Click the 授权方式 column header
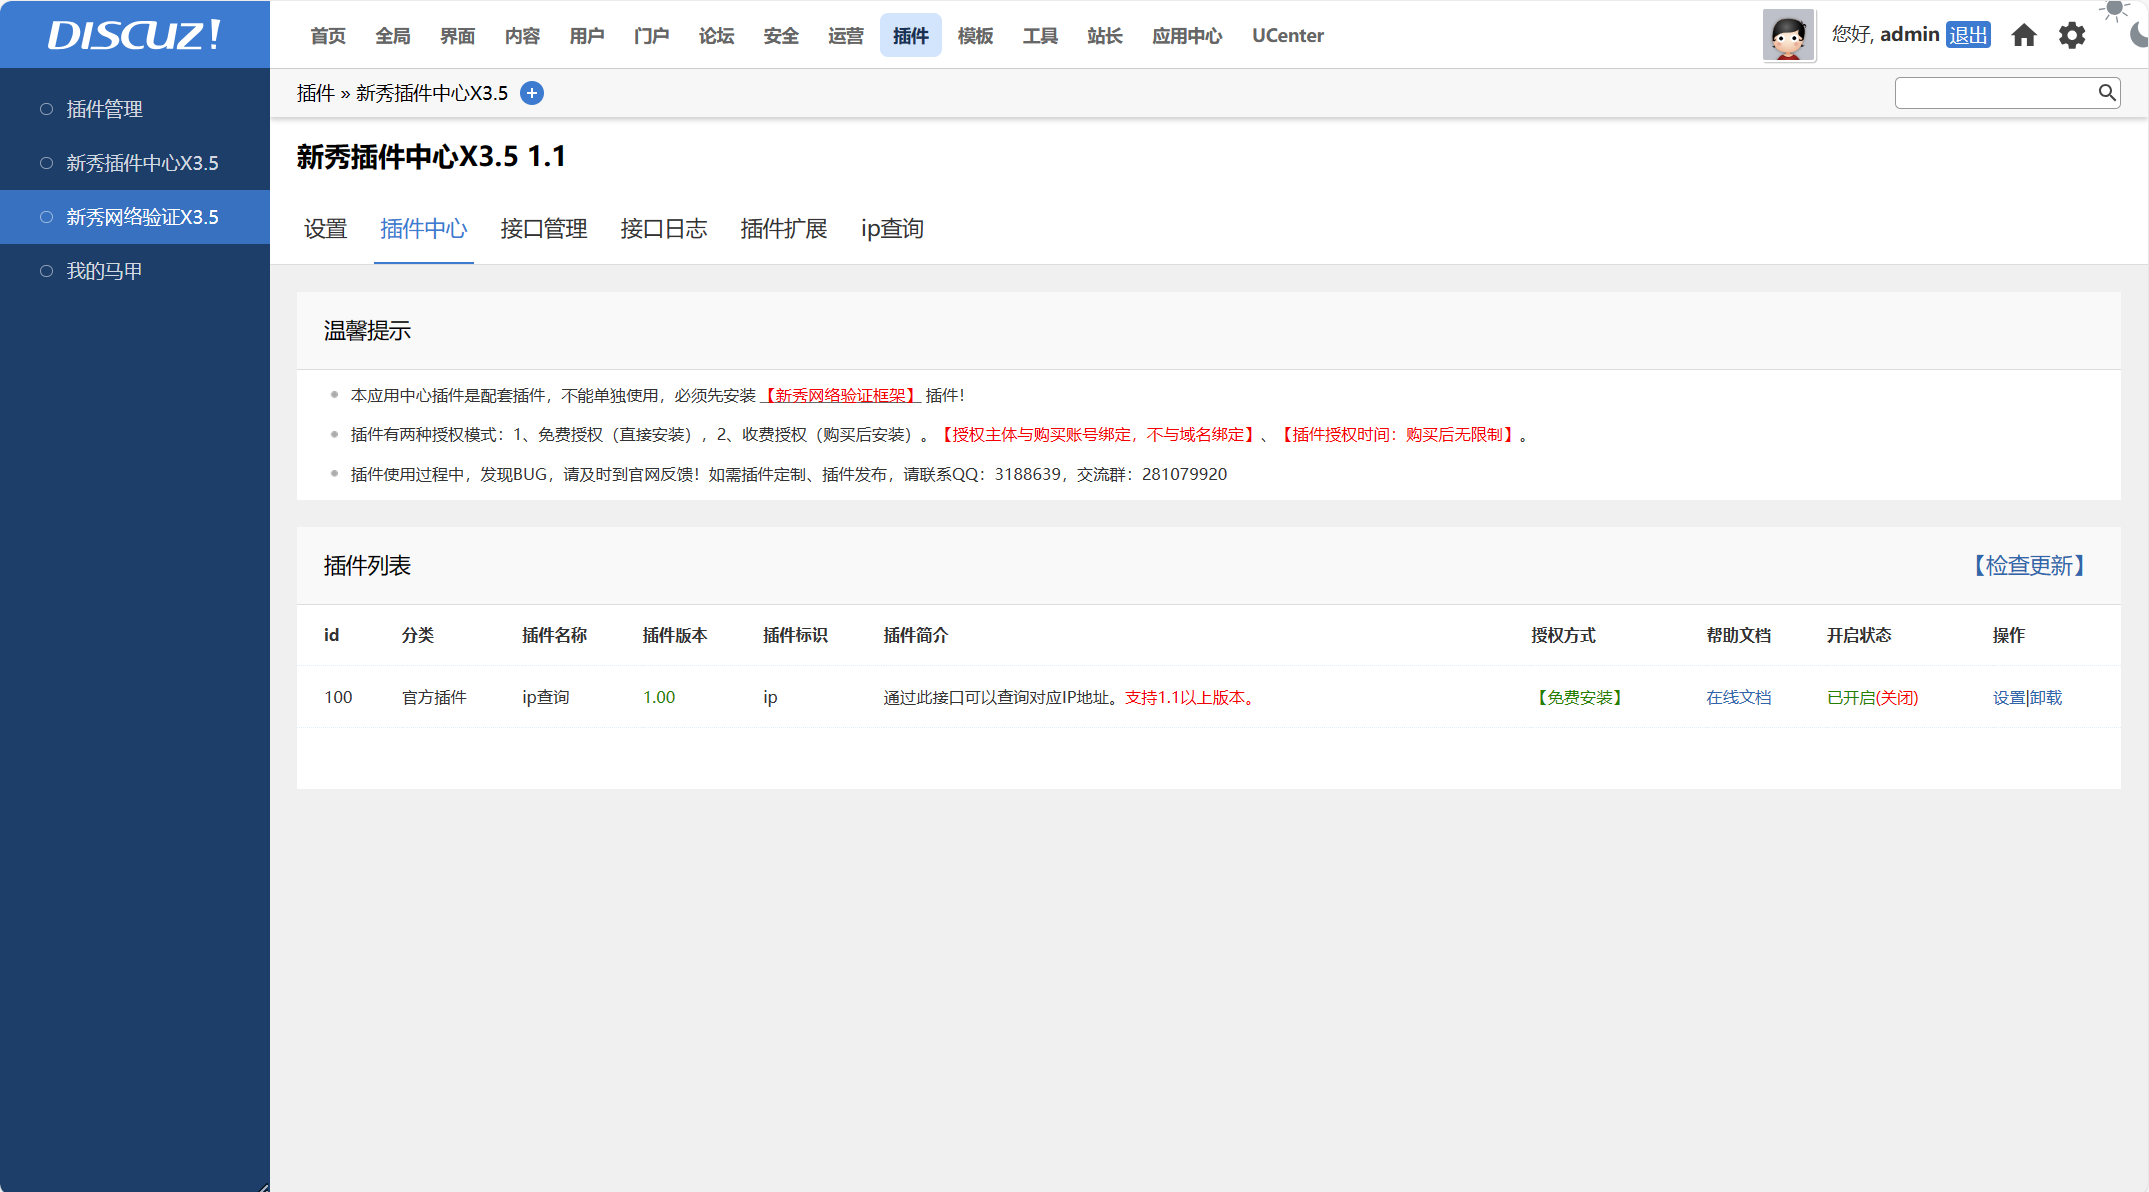 [x=1564, y=636]
